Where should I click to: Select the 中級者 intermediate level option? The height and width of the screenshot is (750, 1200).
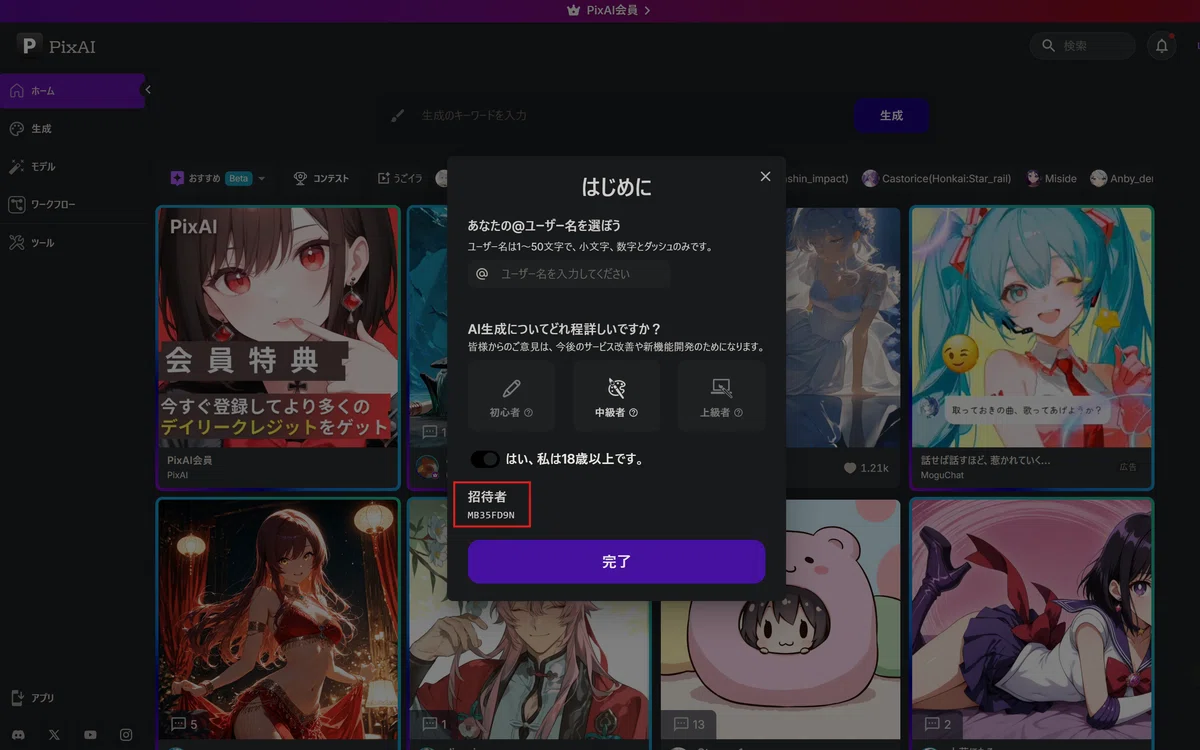click(x=616, y=396)
